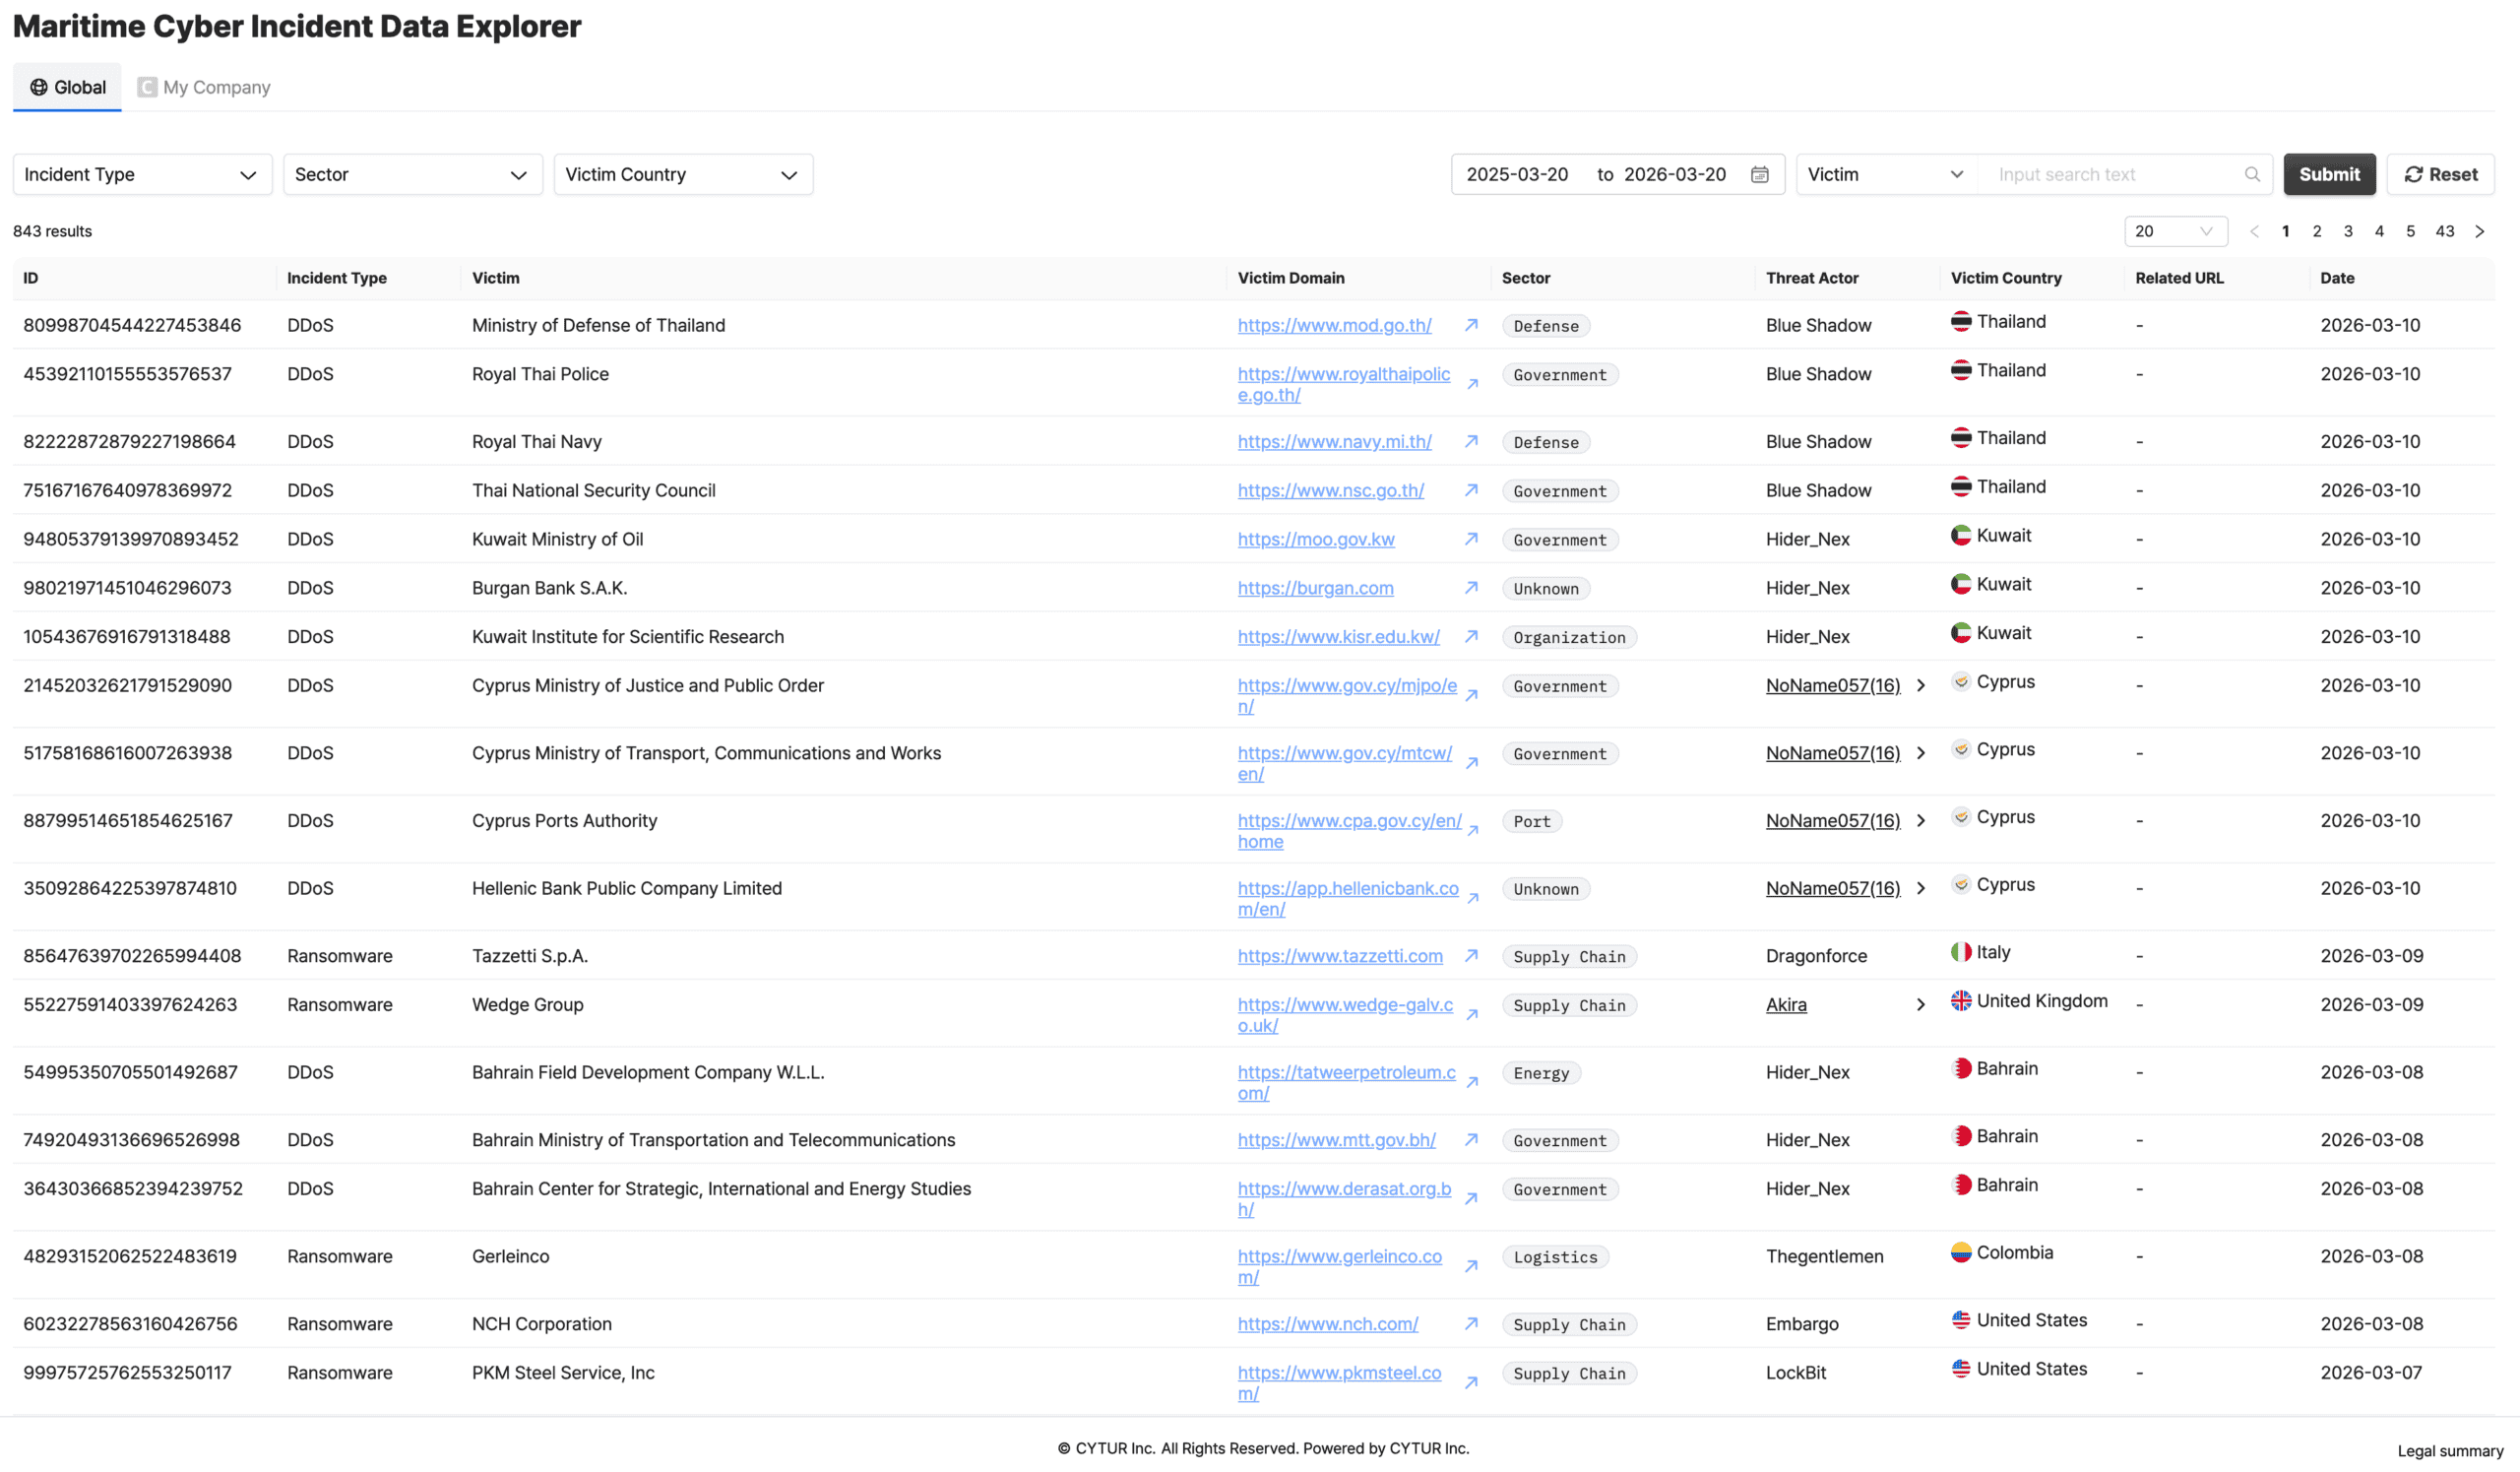Open the Incident Type dropdown
Screen dimensions: 2520x1472
tap(142, 175)
